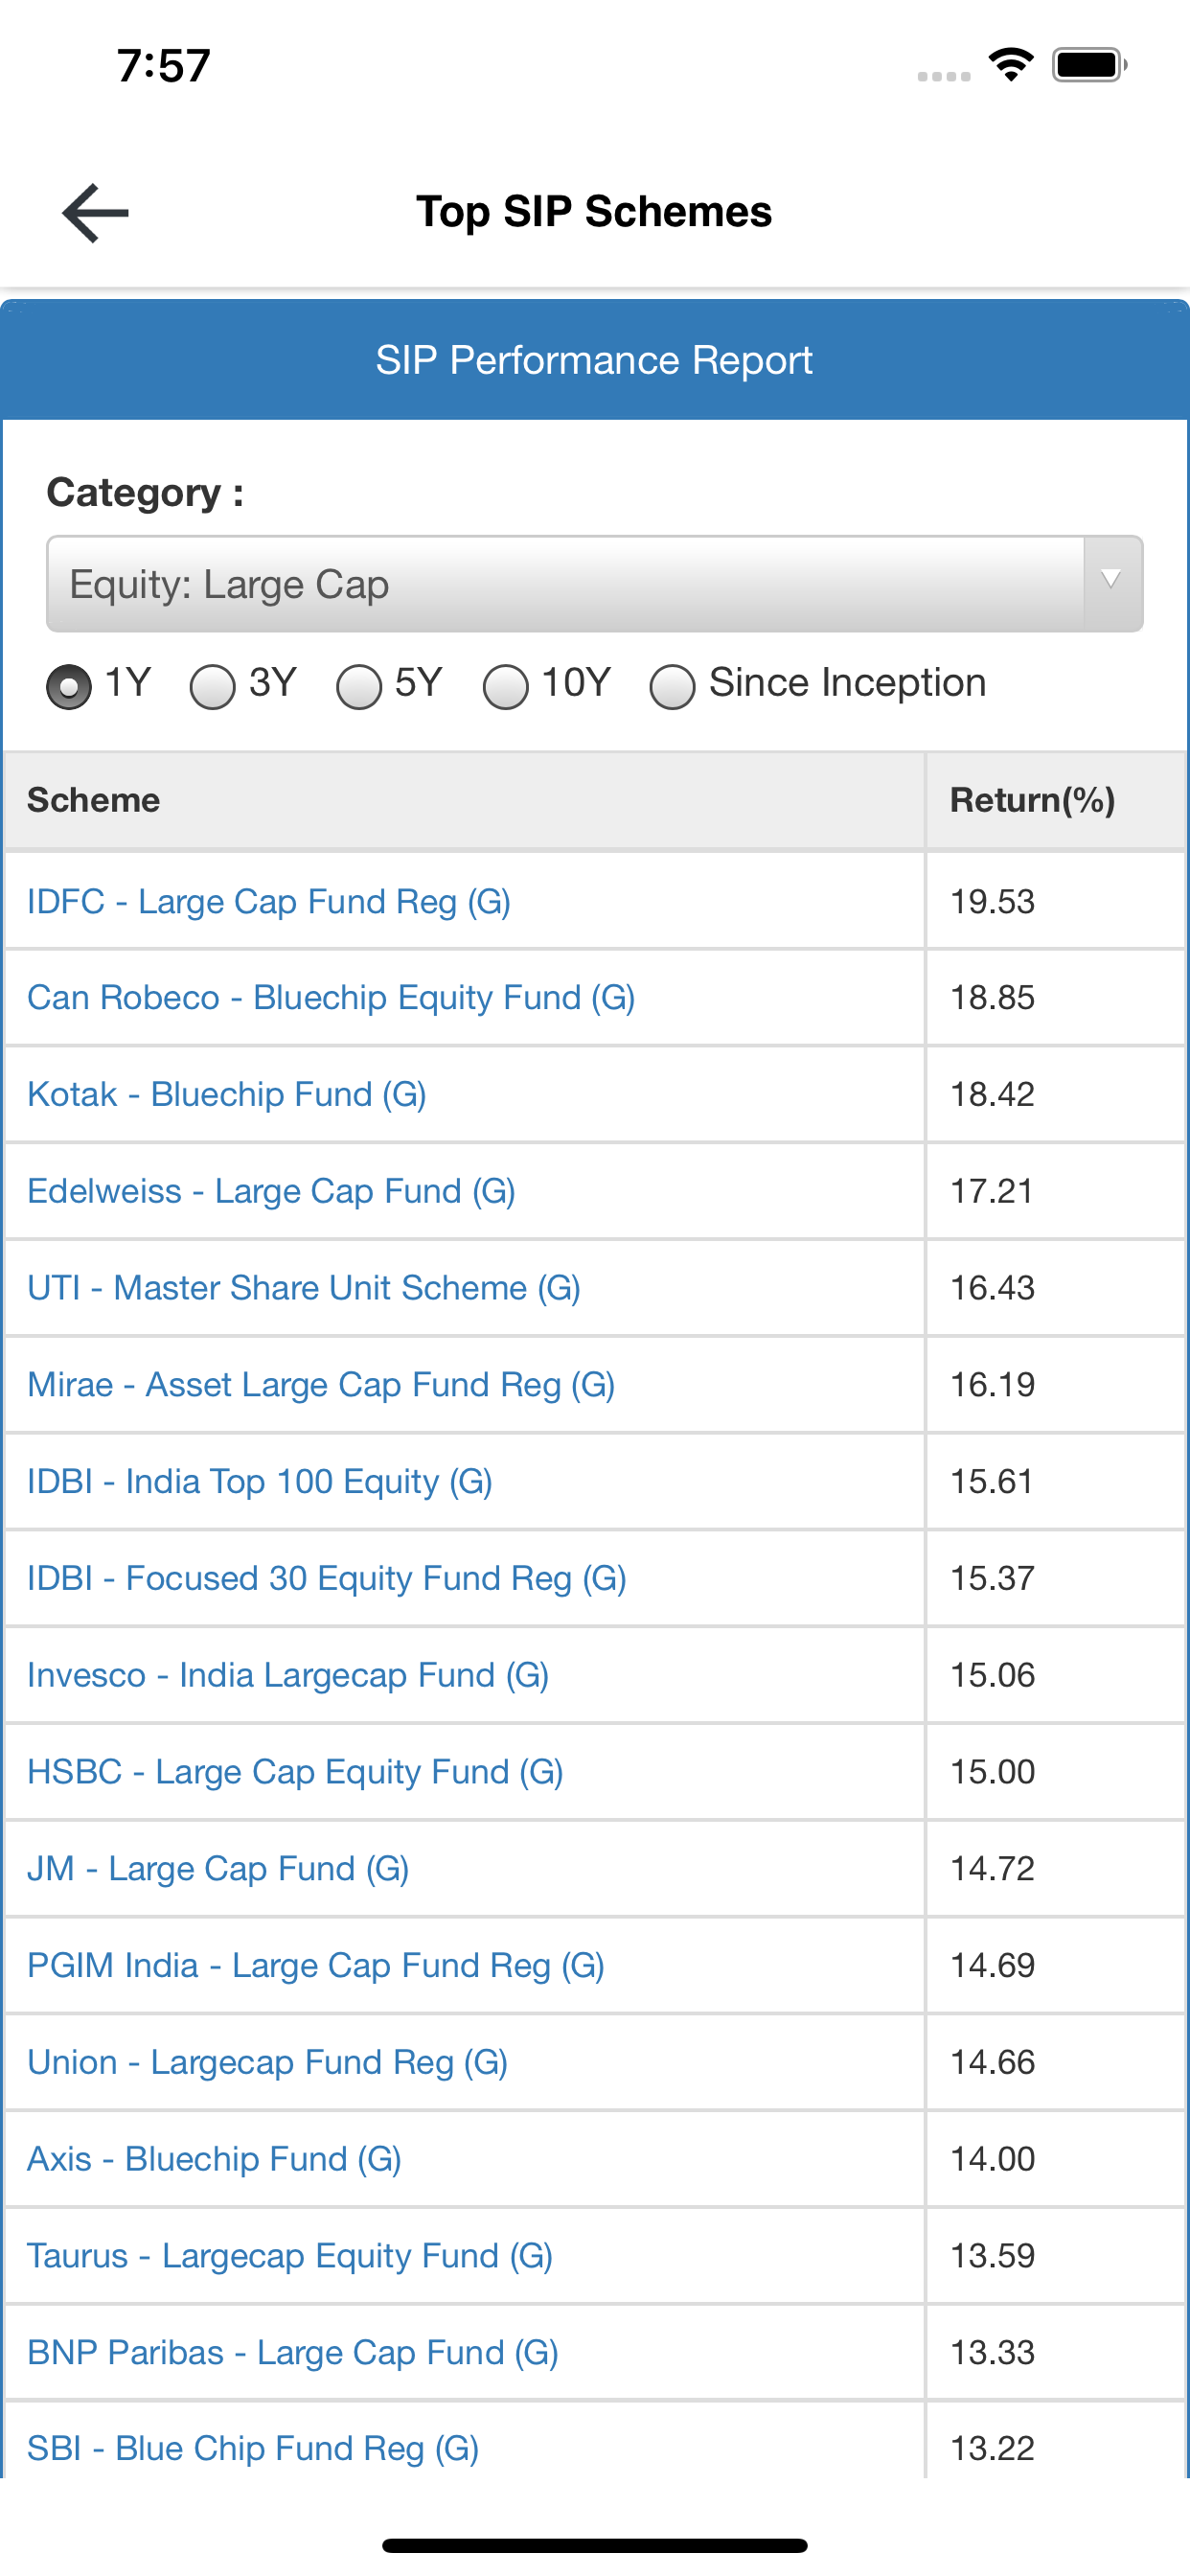Select the 10Y radio button
Screen dimensions: 1190x2576
coord(506,686)
